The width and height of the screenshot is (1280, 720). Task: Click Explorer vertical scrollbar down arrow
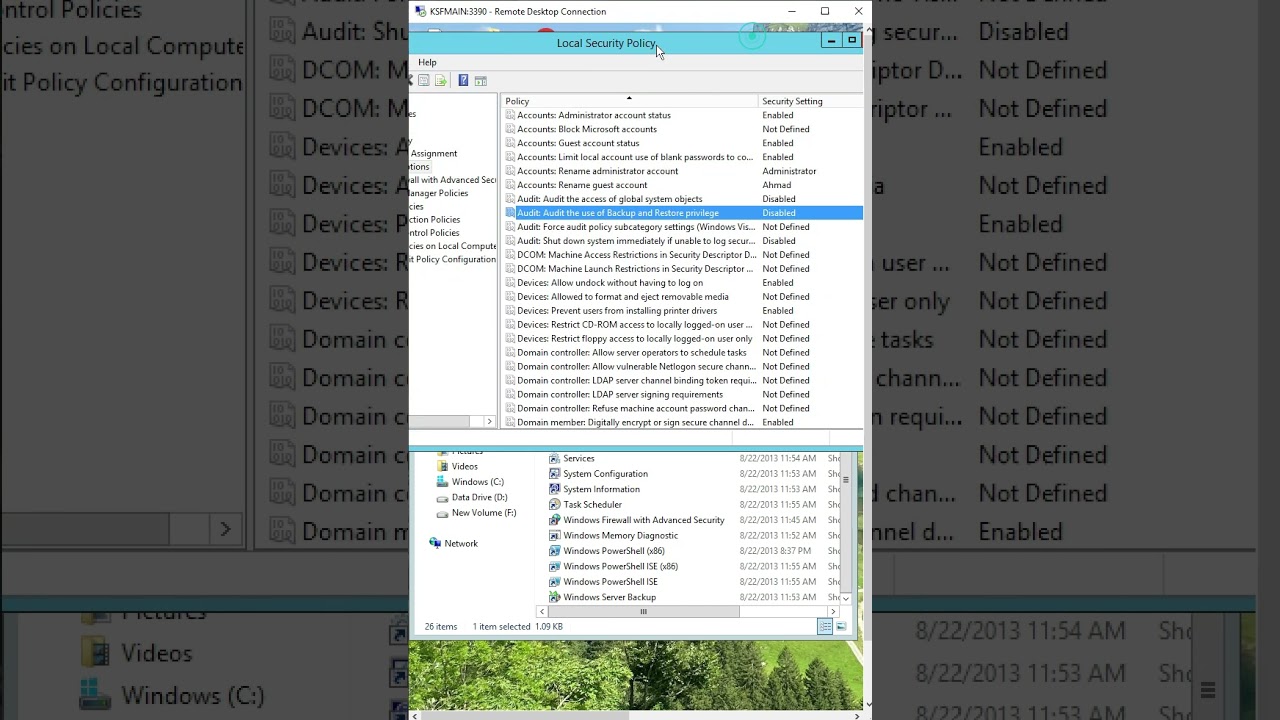(846, 598)
